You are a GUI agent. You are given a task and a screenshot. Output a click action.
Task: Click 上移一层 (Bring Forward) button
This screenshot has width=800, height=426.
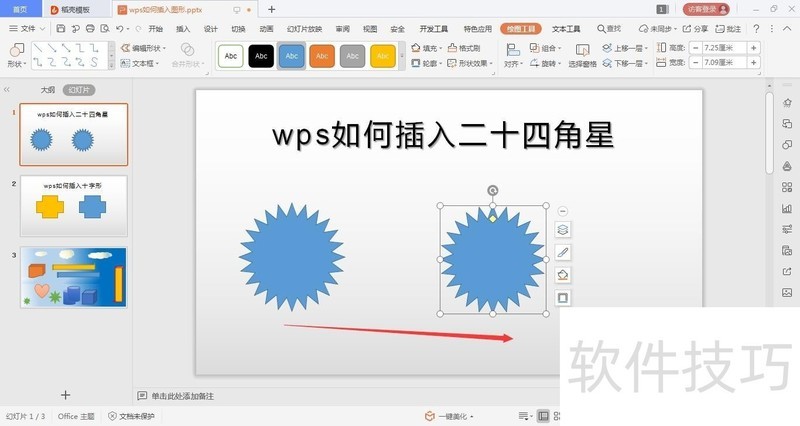(625, 48)
